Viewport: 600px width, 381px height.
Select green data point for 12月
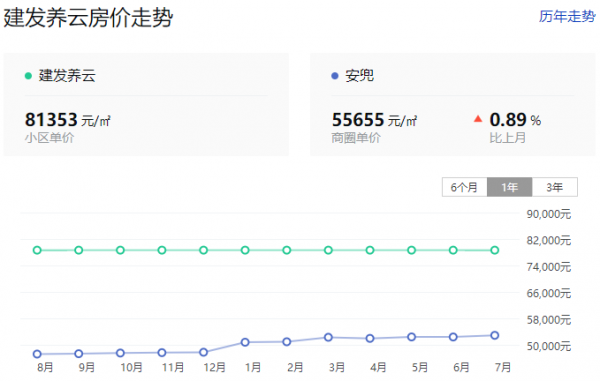point(204,250)
